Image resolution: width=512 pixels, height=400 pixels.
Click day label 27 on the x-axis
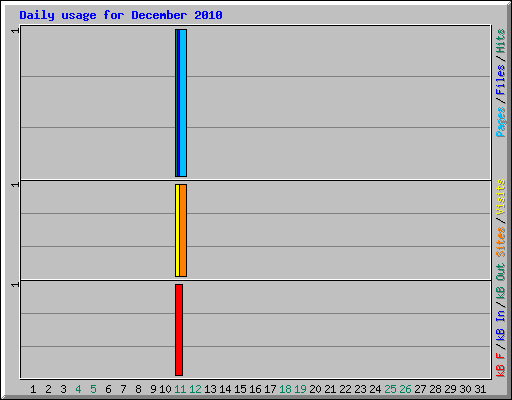coord(420,389)
